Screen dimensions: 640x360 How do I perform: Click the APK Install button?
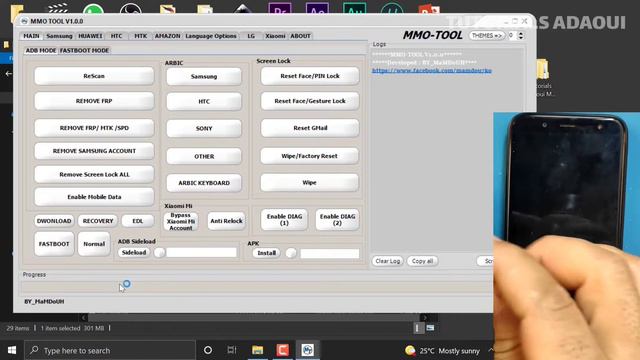click(x=266, y=253)
